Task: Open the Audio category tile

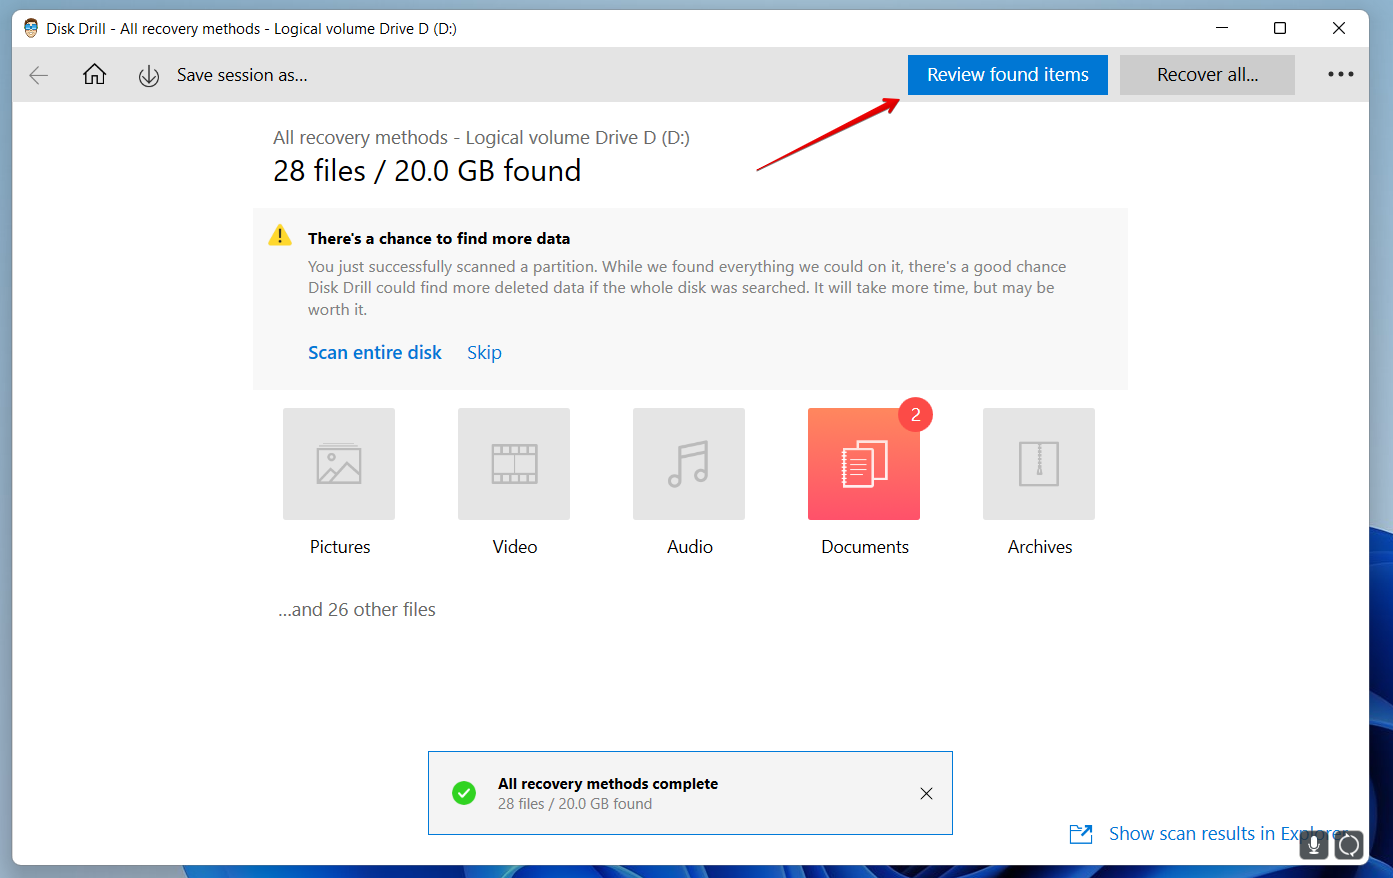Action: (x=689, y=464)
